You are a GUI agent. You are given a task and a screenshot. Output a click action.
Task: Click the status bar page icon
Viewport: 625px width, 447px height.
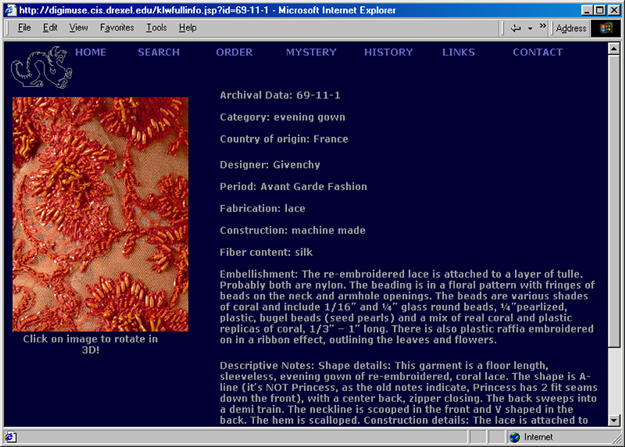point(10,437)
